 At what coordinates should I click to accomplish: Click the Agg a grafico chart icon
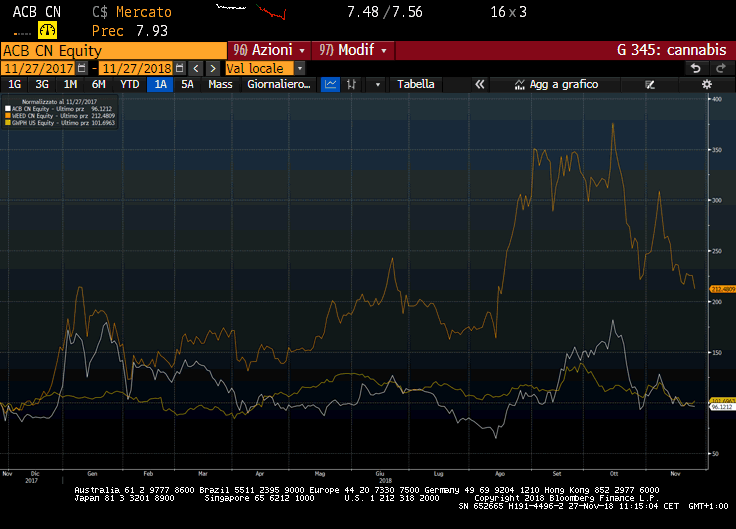pyautogui.click(x=519, y=84)
